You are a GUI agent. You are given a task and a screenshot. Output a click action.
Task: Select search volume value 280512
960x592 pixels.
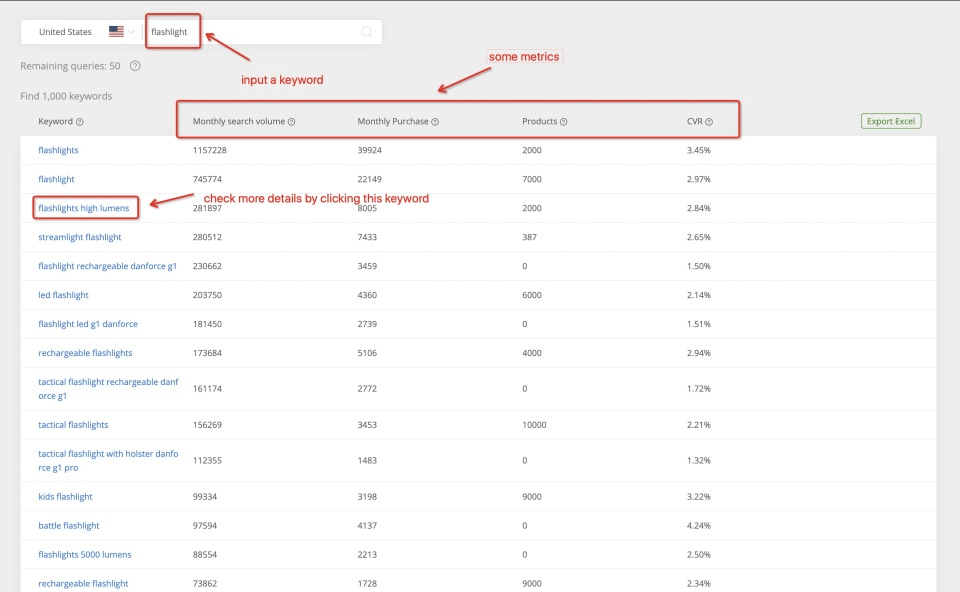point(207,237)
